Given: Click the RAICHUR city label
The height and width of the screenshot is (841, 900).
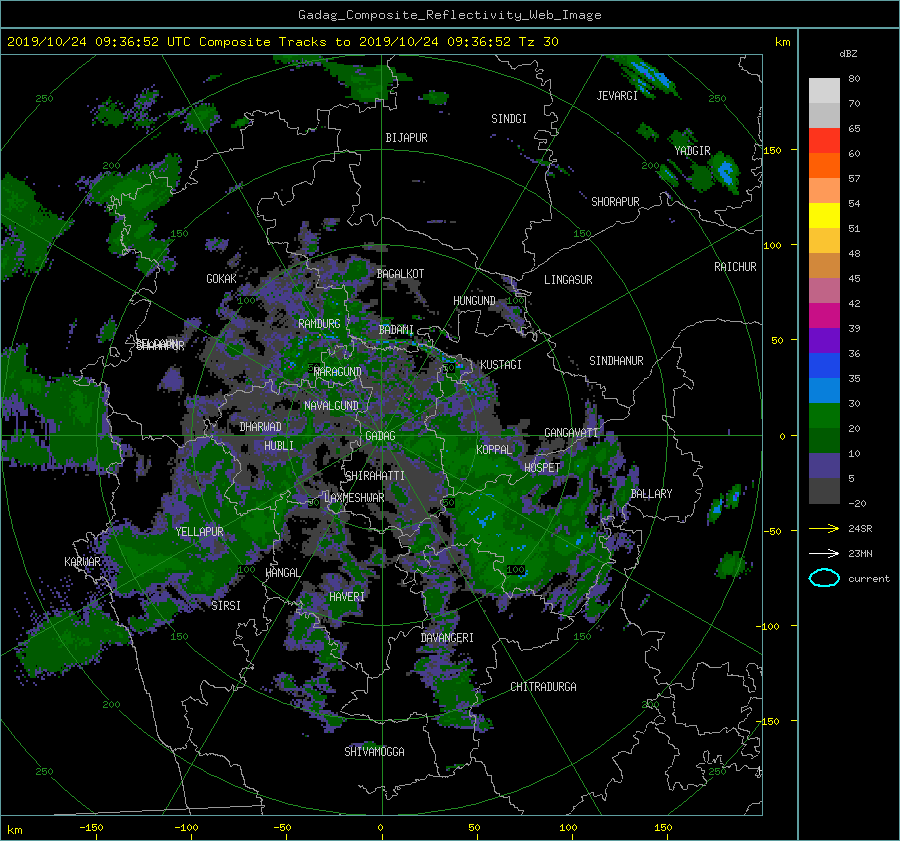Looking at the screenshot, I should (735, 267).
